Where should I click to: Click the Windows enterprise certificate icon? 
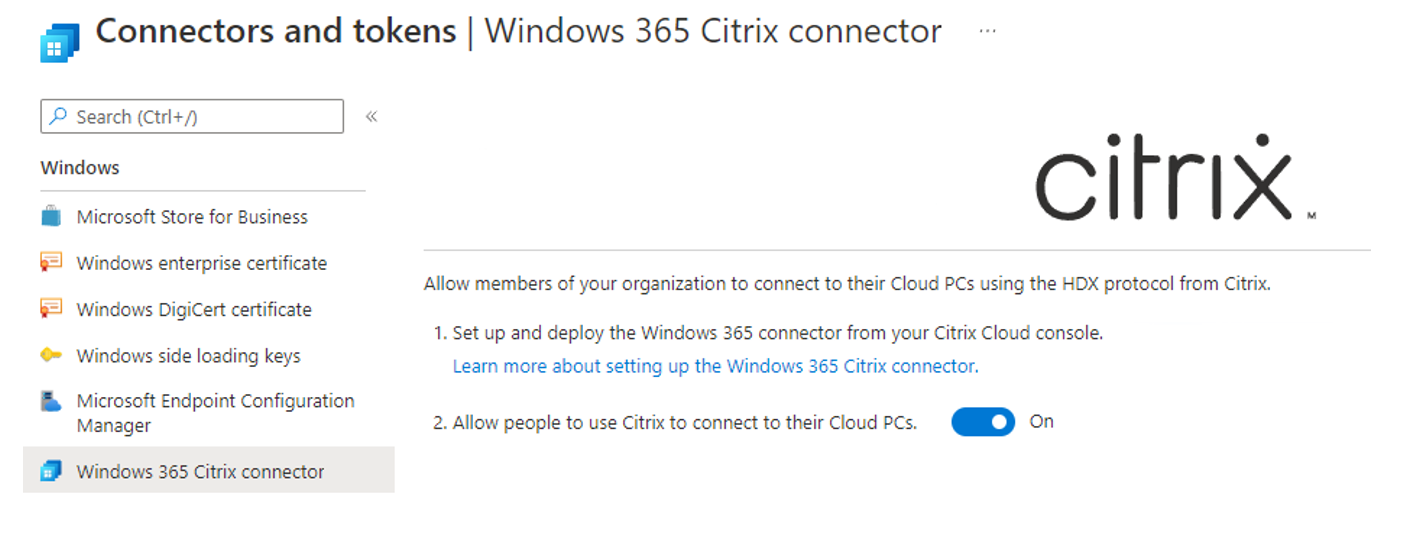click(x=51, y=263)
